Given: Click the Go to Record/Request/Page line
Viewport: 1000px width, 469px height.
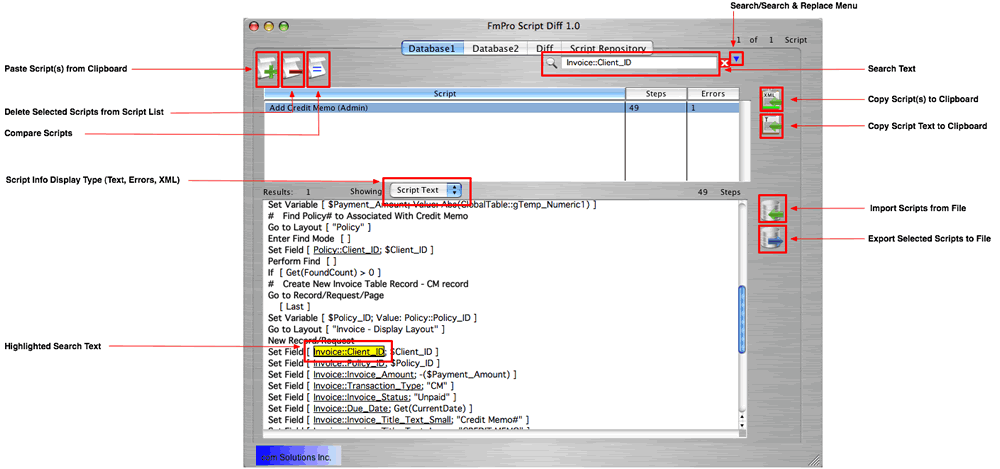Looking at the screenshot, I should click(326, 295).
